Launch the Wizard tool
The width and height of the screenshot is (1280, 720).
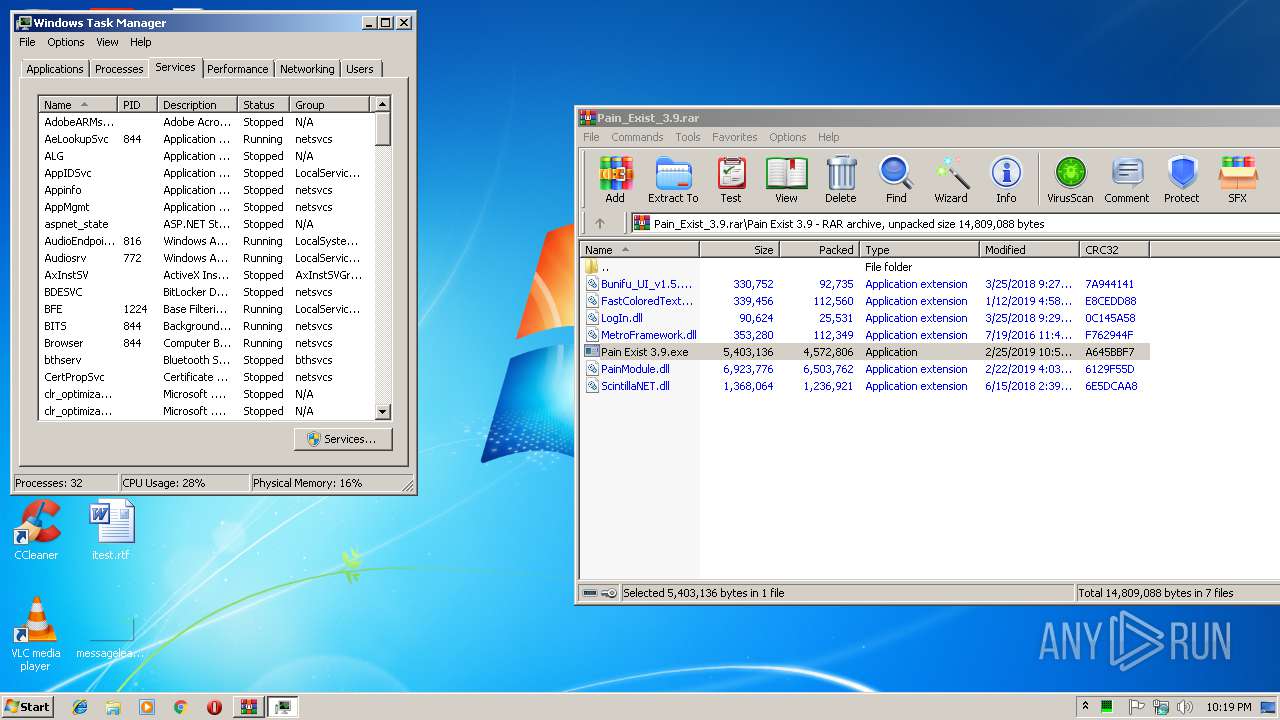[x=951, y=180]
